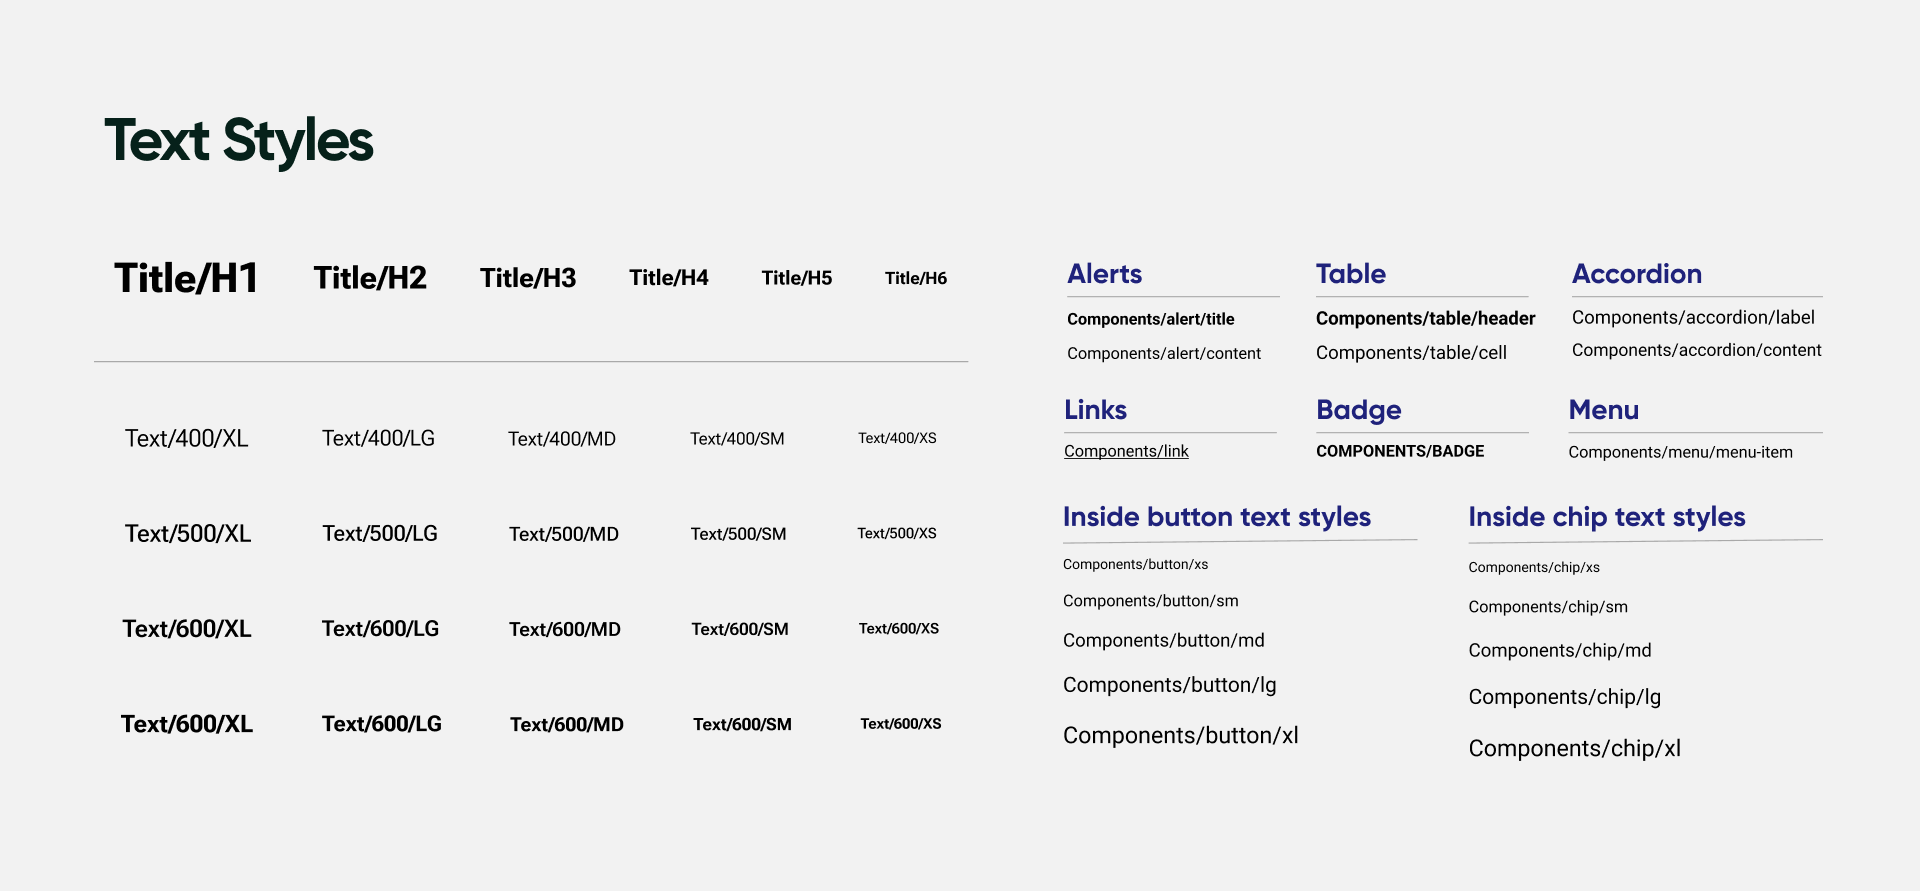Select the Components/button/xl label
Image resolution: width=1920 pixels, height=891 pixels.
[x=1180, y=736]
